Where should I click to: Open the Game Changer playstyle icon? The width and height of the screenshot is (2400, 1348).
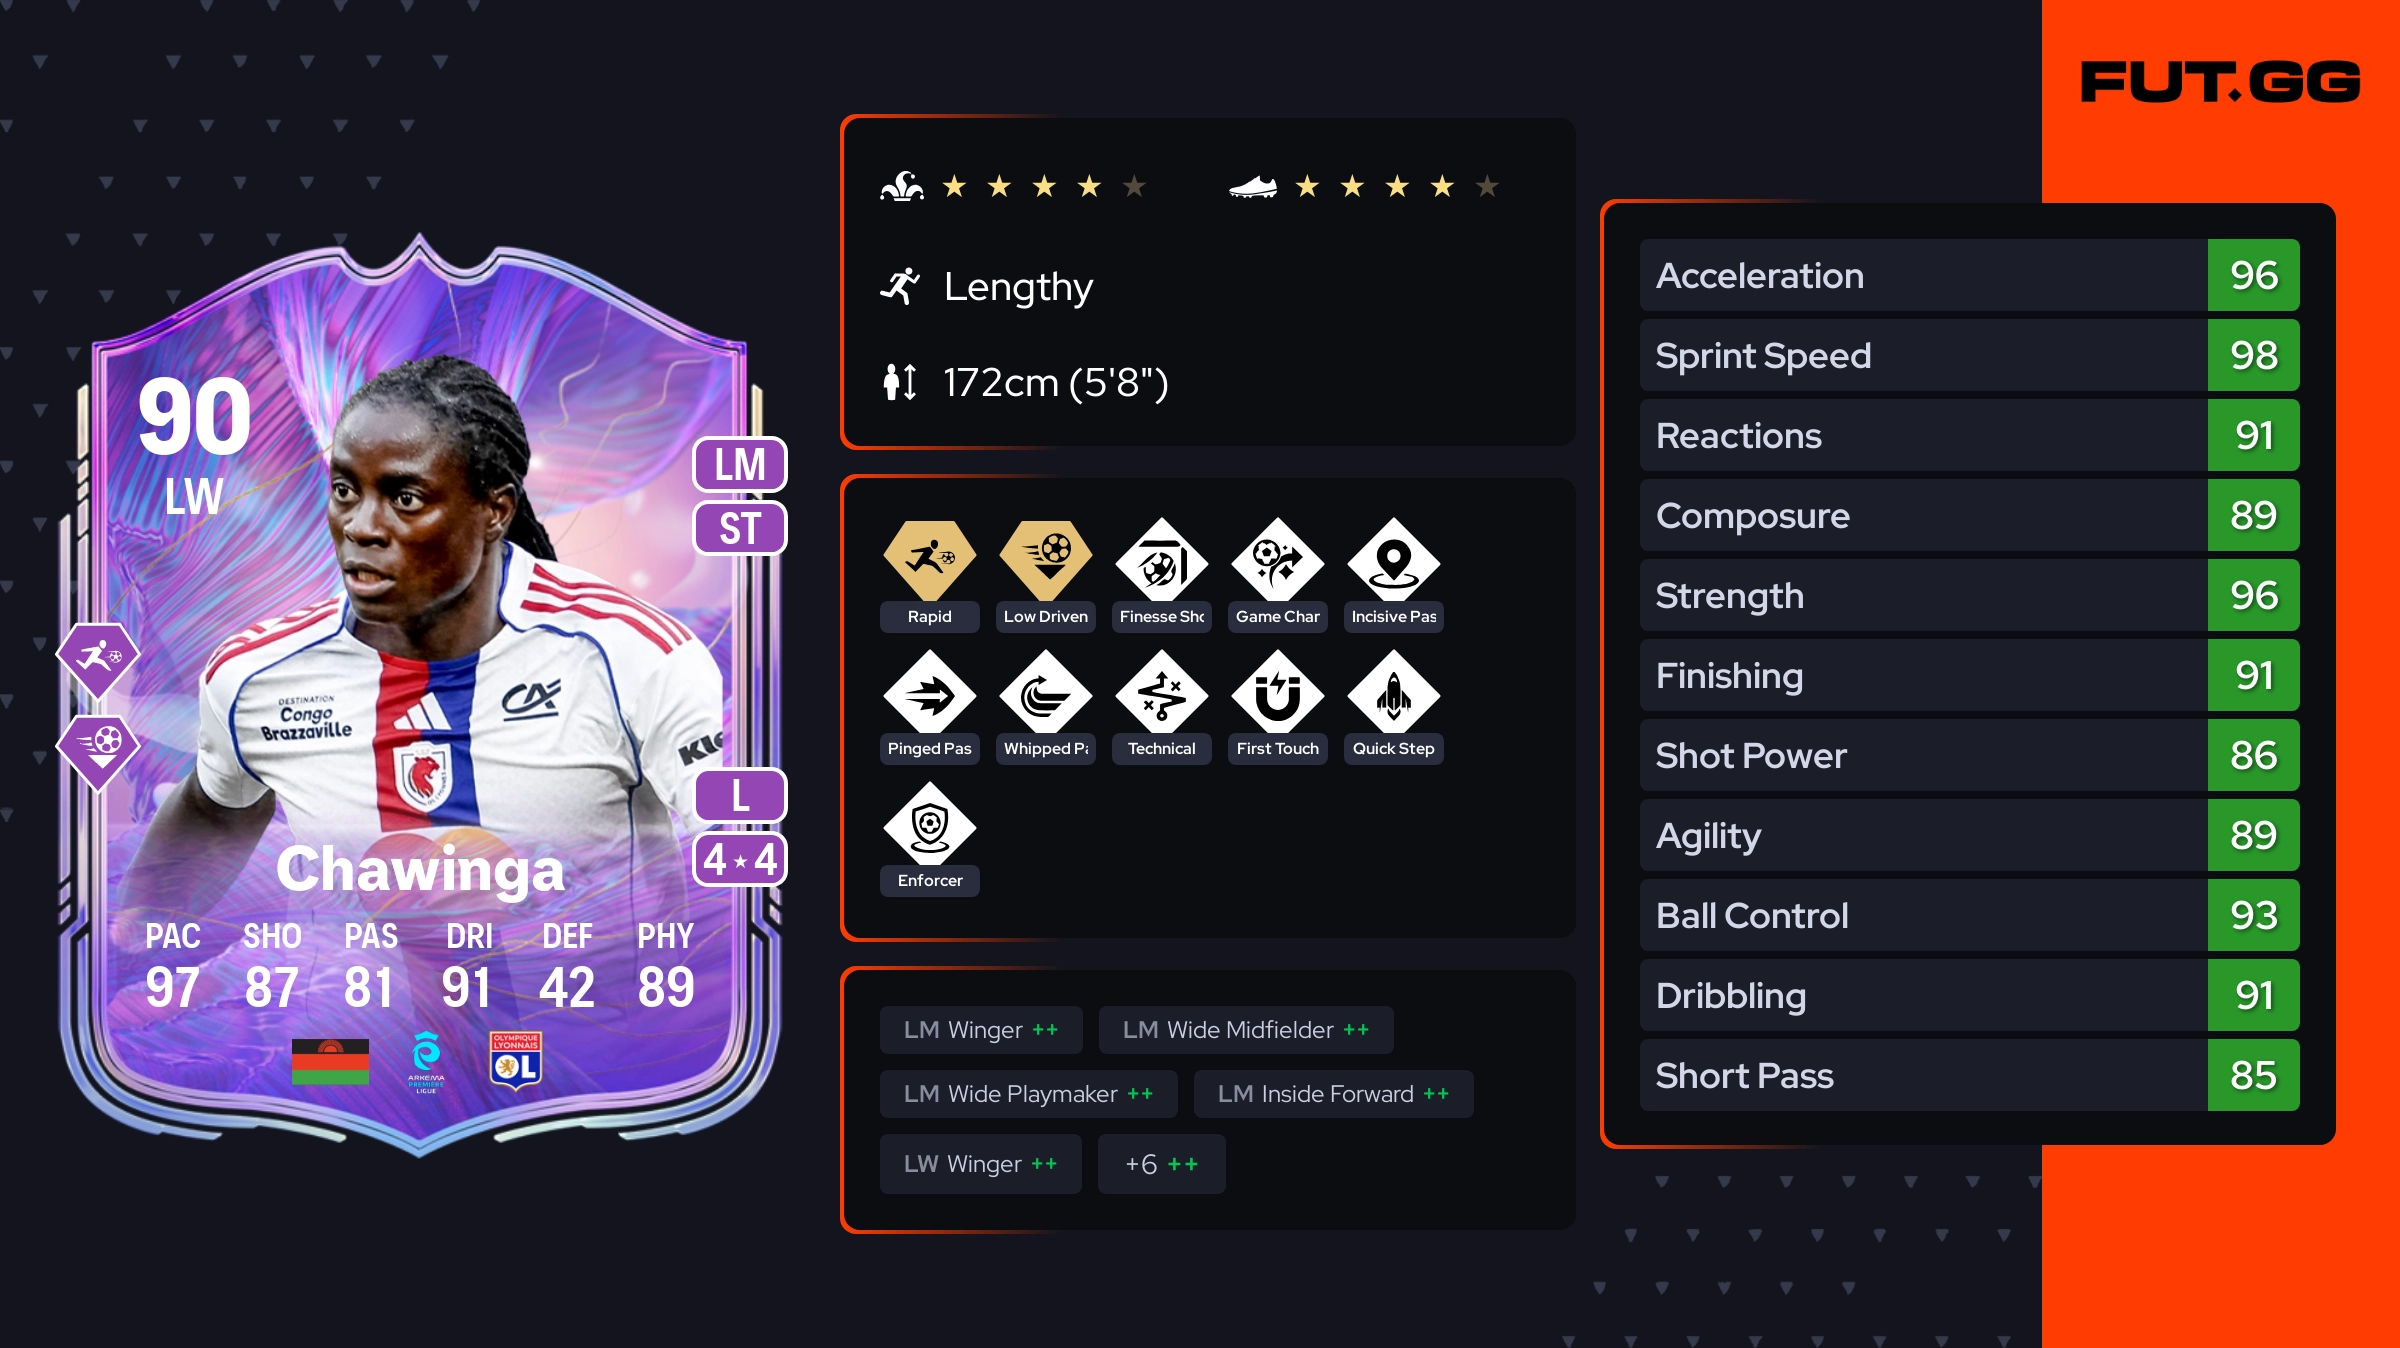point(1278,560)
